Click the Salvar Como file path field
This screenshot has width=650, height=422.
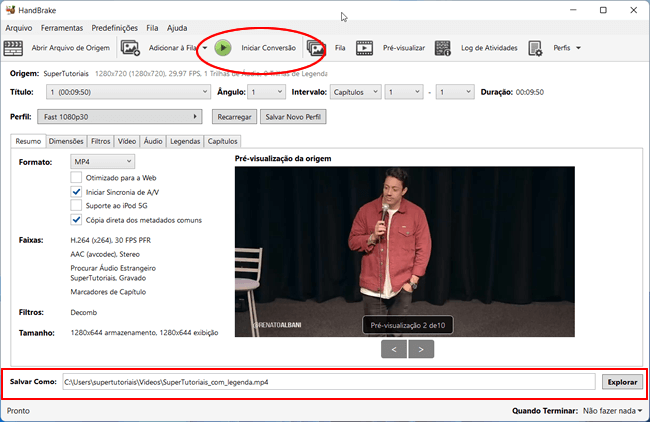328,382
